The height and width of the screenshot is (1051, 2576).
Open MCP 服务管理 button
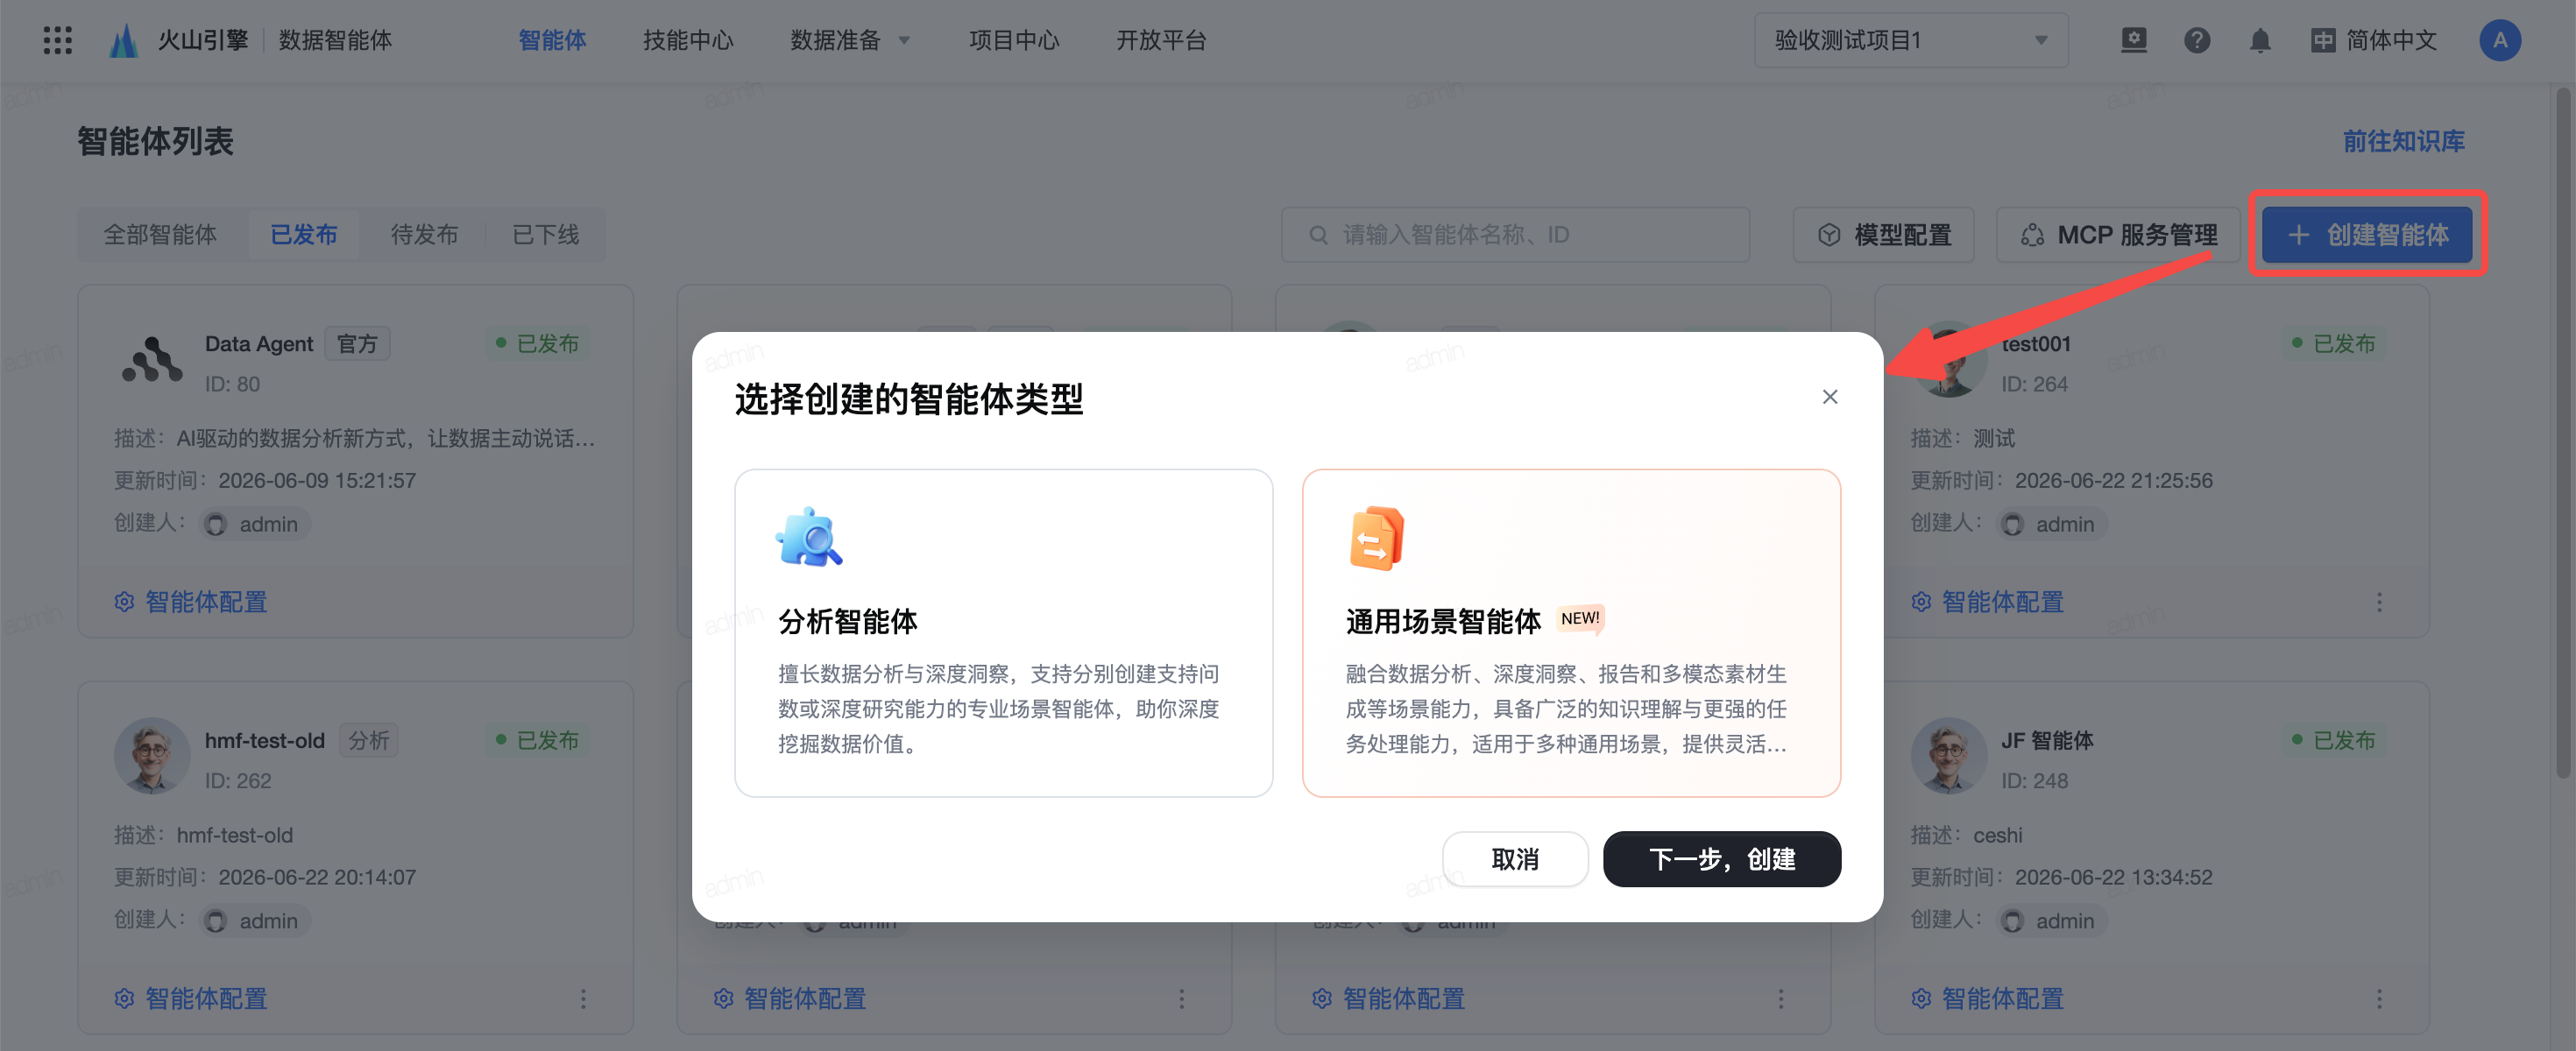pos(2117,234)
